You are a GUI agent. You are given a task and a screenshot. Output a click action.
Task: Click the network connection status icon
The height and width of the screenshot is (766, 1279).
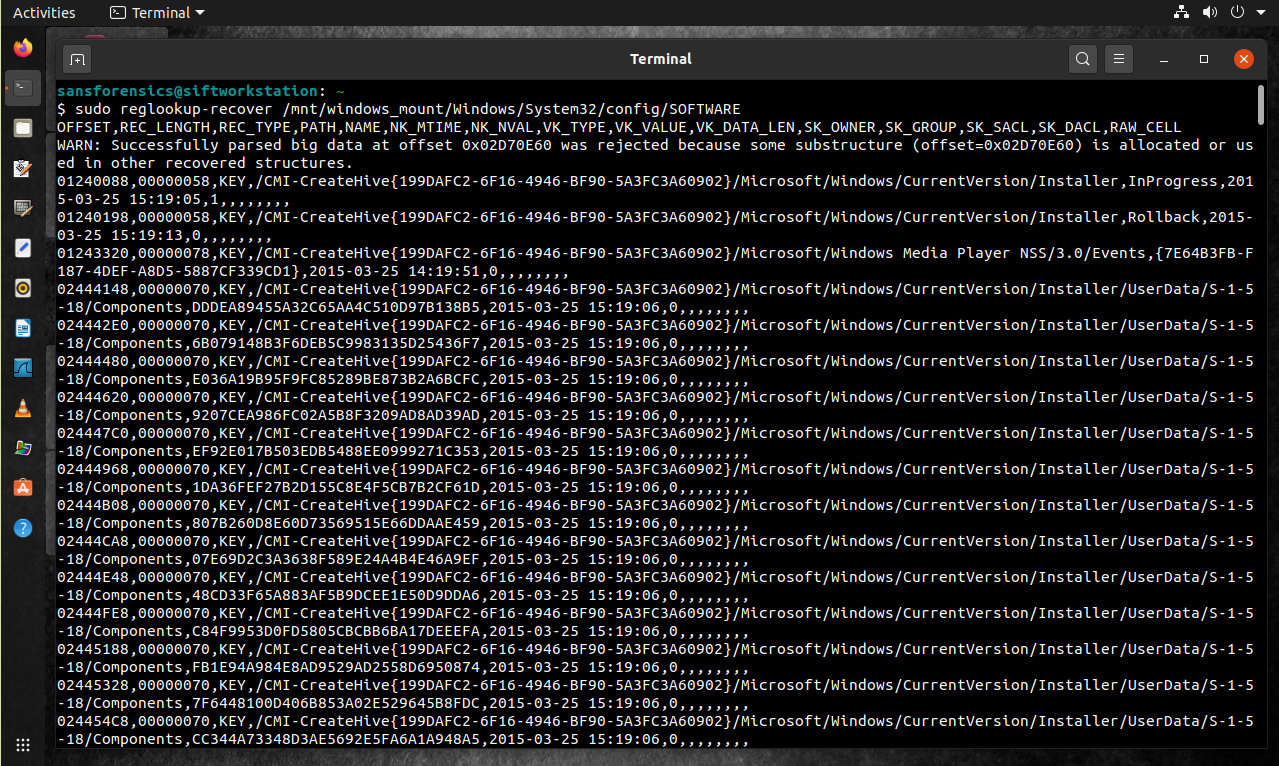click(x=1181, y=13)
